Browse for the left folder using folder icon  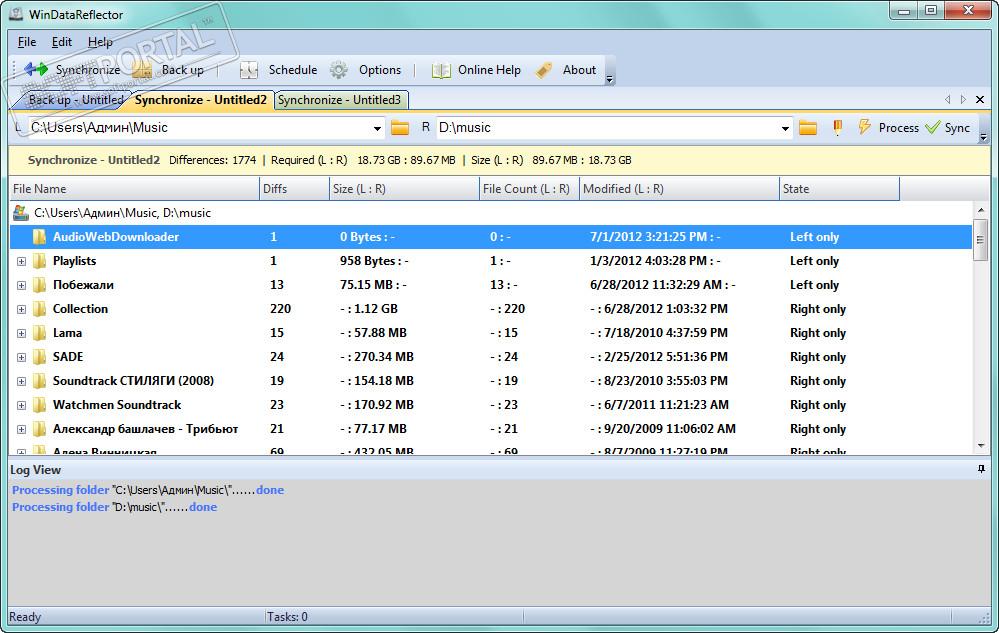tap(400, 128)
